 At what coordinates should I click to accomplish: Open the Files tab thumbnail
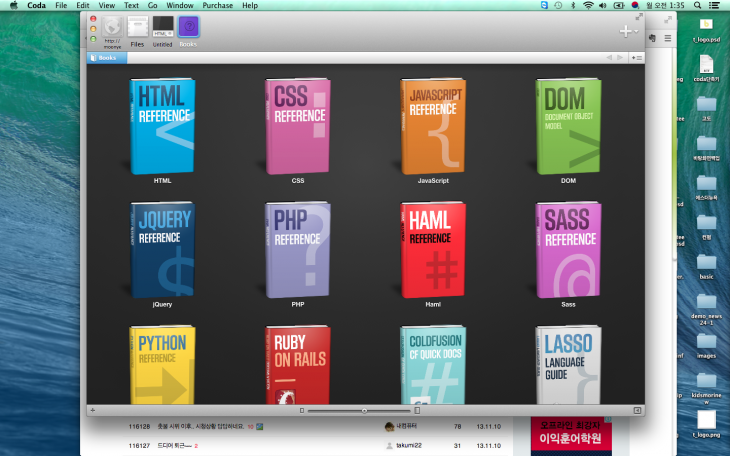137,27
